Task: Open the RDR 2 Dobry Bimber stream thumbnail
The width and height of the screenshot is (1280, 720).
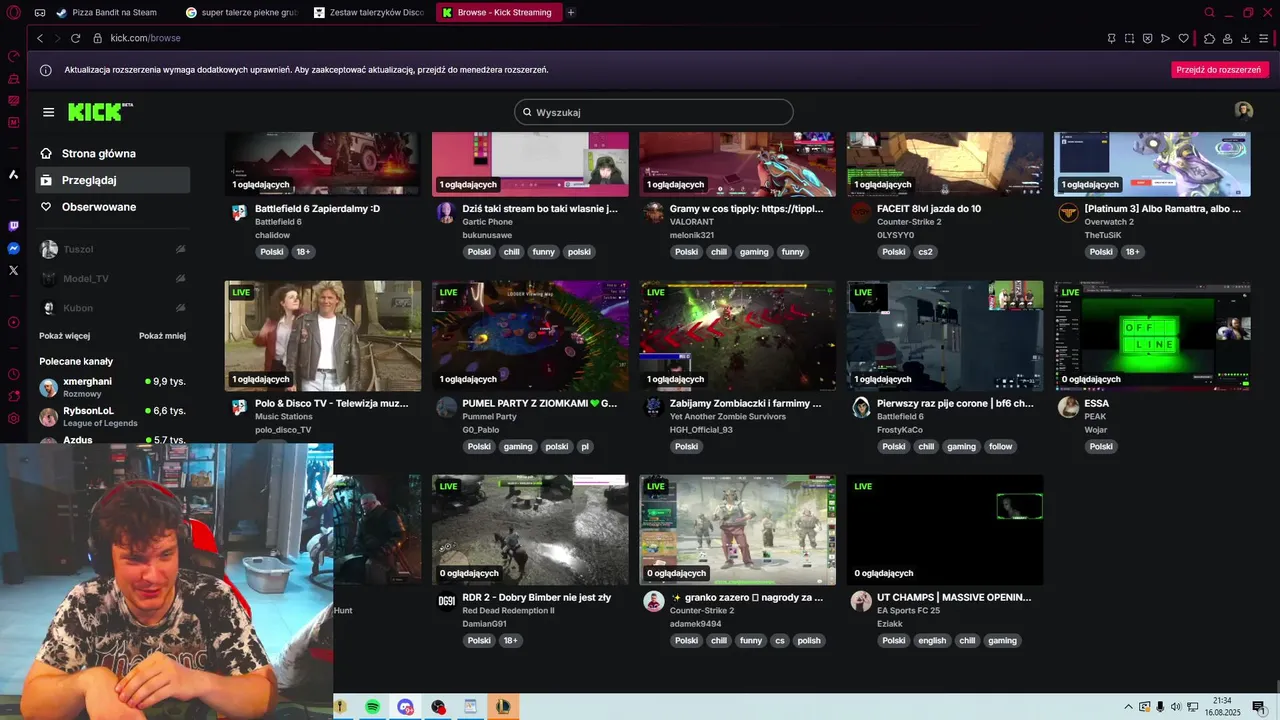Action: 530,530
